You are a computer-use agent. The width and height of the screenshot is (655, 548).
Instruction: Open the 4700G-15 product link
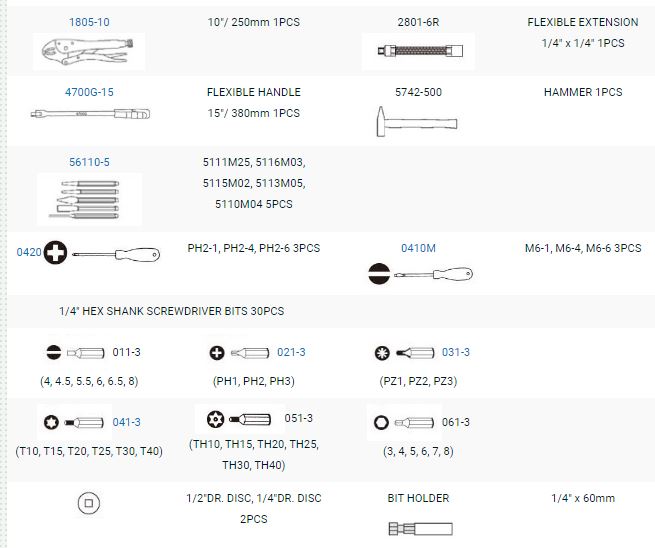pyautogui.click(x=89, y=92)
